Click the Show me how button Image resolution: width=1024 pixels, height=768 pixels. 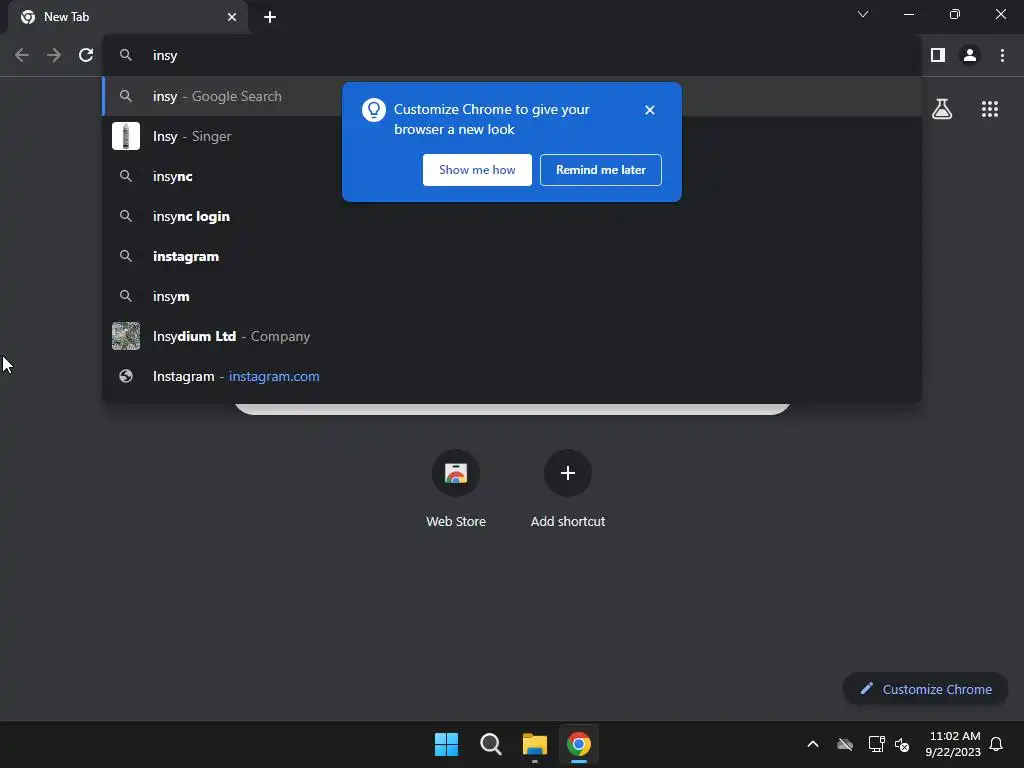[x=477, y=170]
